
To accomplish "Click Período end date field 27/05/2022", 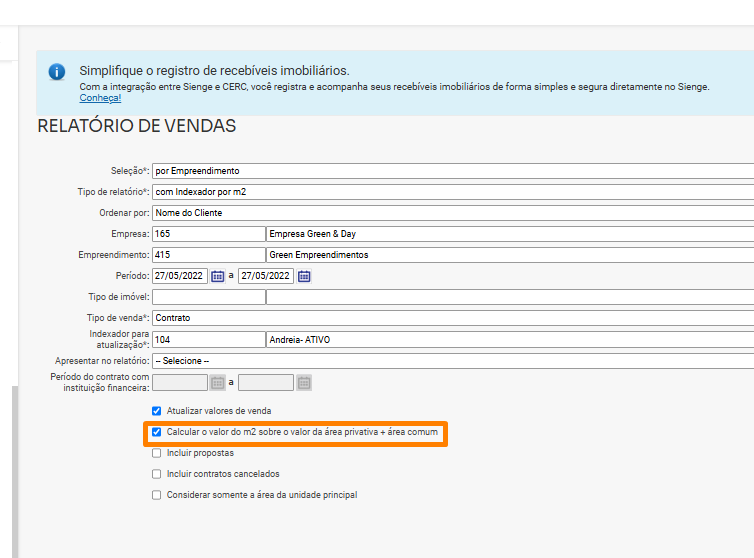I will pos(266,276).
